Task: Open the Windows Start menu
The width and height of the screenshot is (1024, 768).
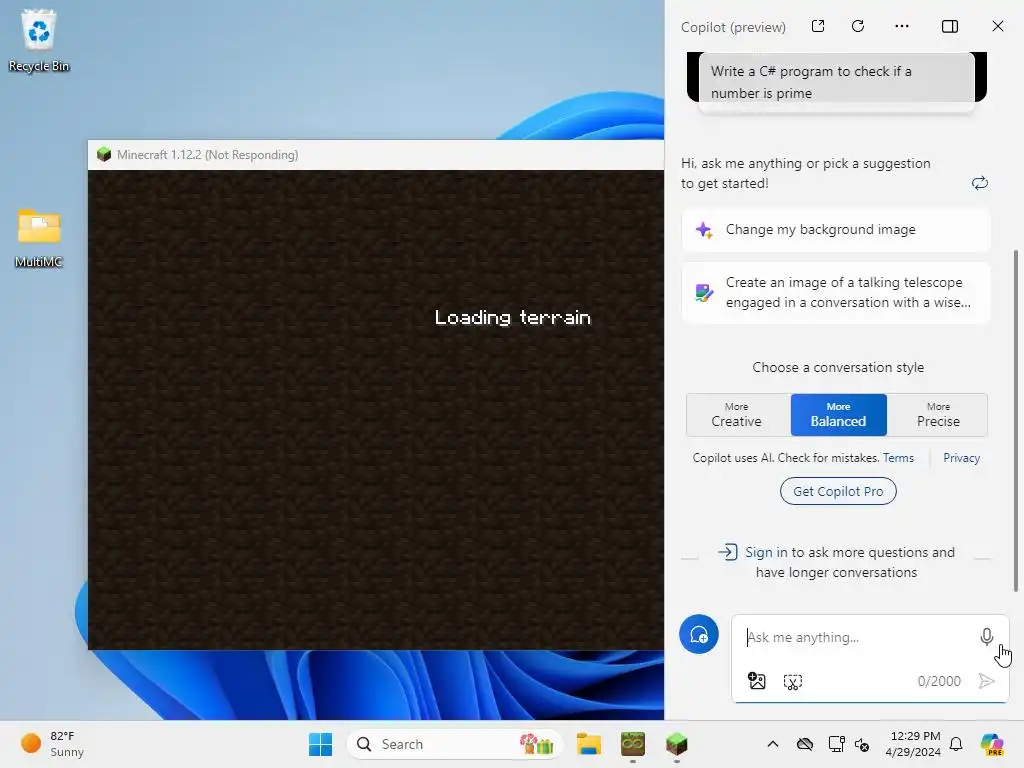Action: [x=320, y=744]
